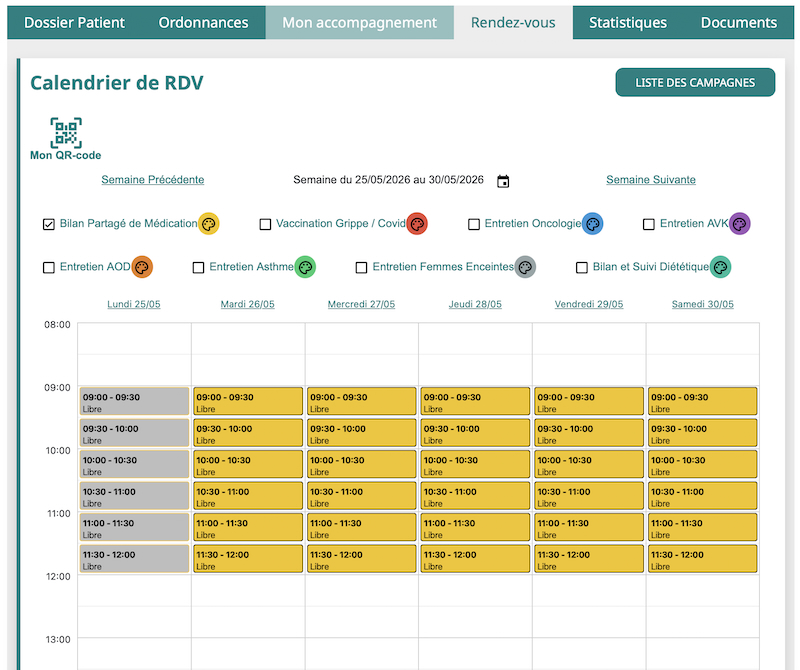Enable Vaccination Grippe / Covid checkbox
The image size is (800, 670).
265,224
